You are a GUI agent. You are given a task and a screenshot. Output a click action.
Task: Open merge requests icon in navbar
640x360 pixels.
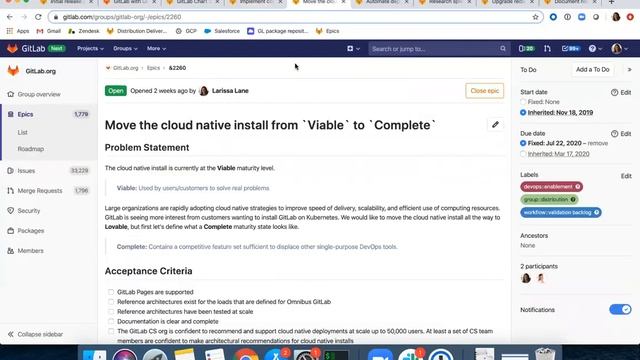[547, 49]
